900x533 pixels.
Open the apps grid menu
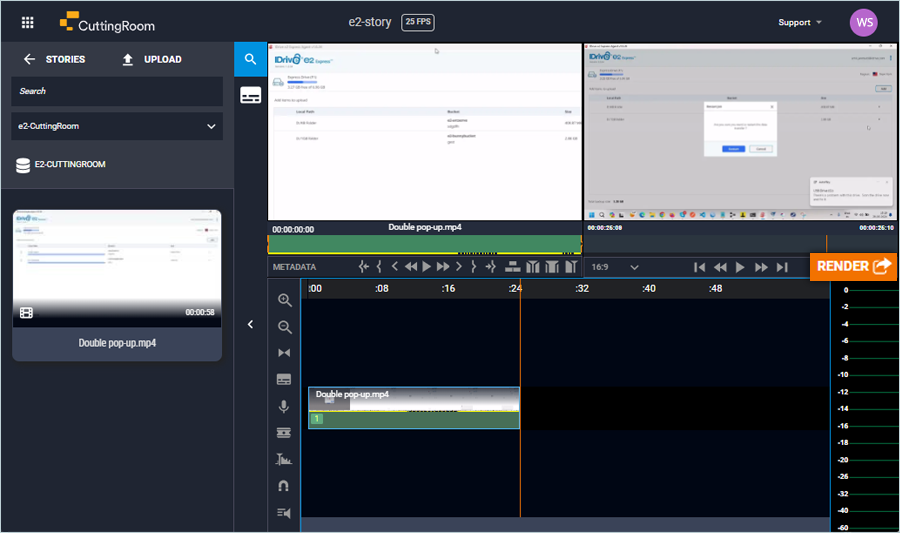pos(28,22)
